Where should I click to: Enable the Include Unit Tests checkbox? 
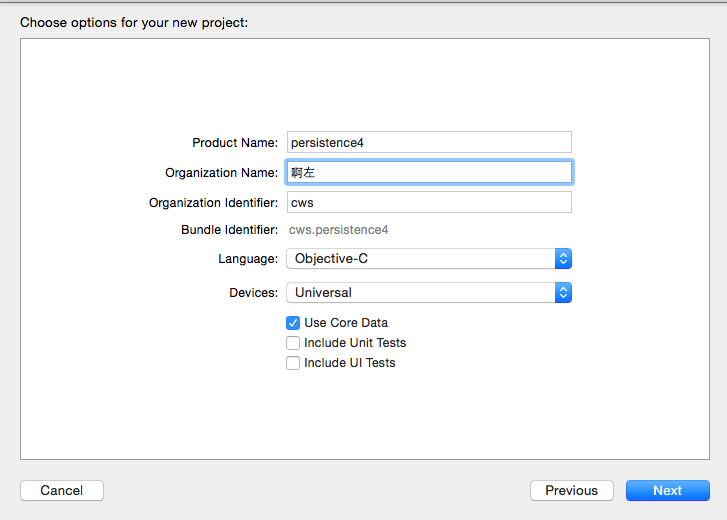pos(293,343)
